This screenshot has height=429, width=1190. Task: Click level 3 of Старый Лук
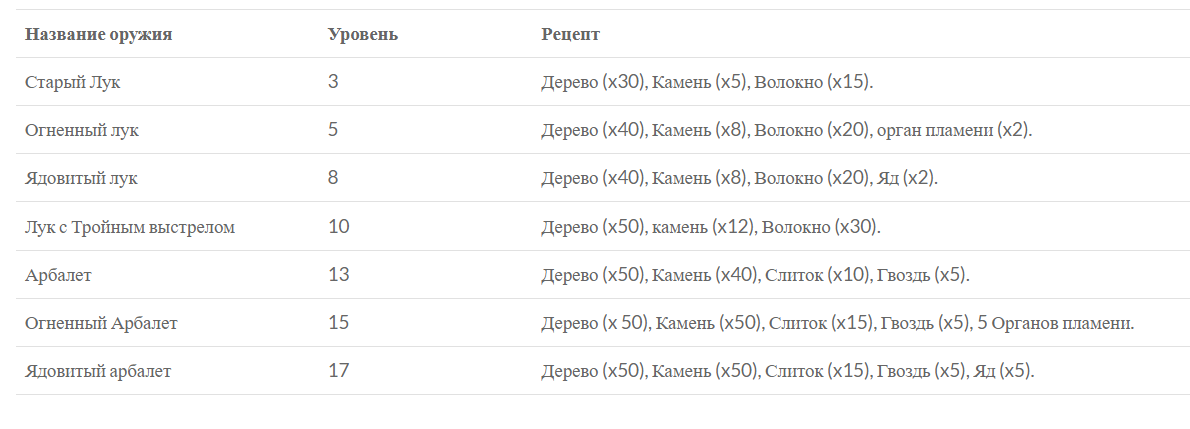point(333,81)
